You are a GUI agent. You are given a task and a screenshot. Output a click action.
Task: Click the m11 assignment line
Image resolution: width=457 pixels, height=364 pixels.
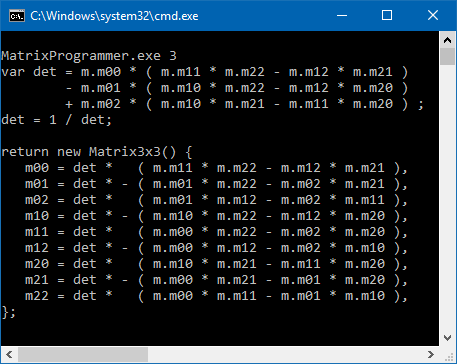(x=216, y=232)
